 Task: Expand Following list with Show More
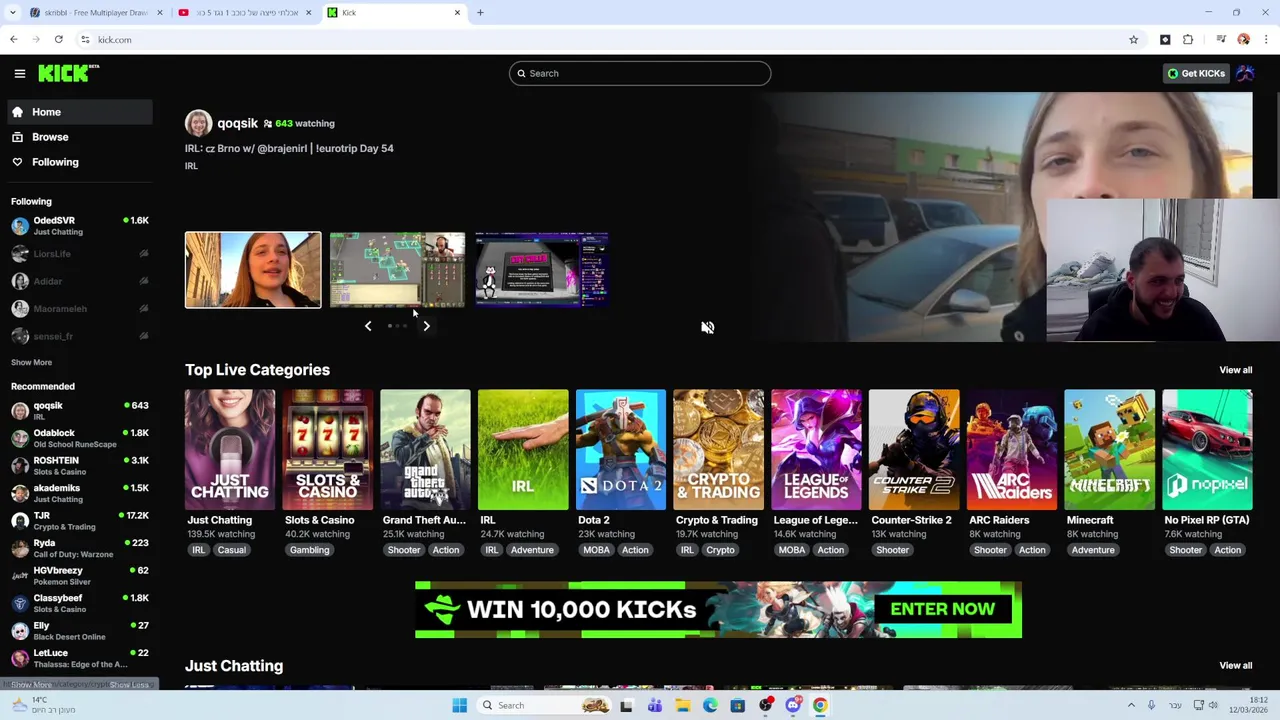pos(31,362)
